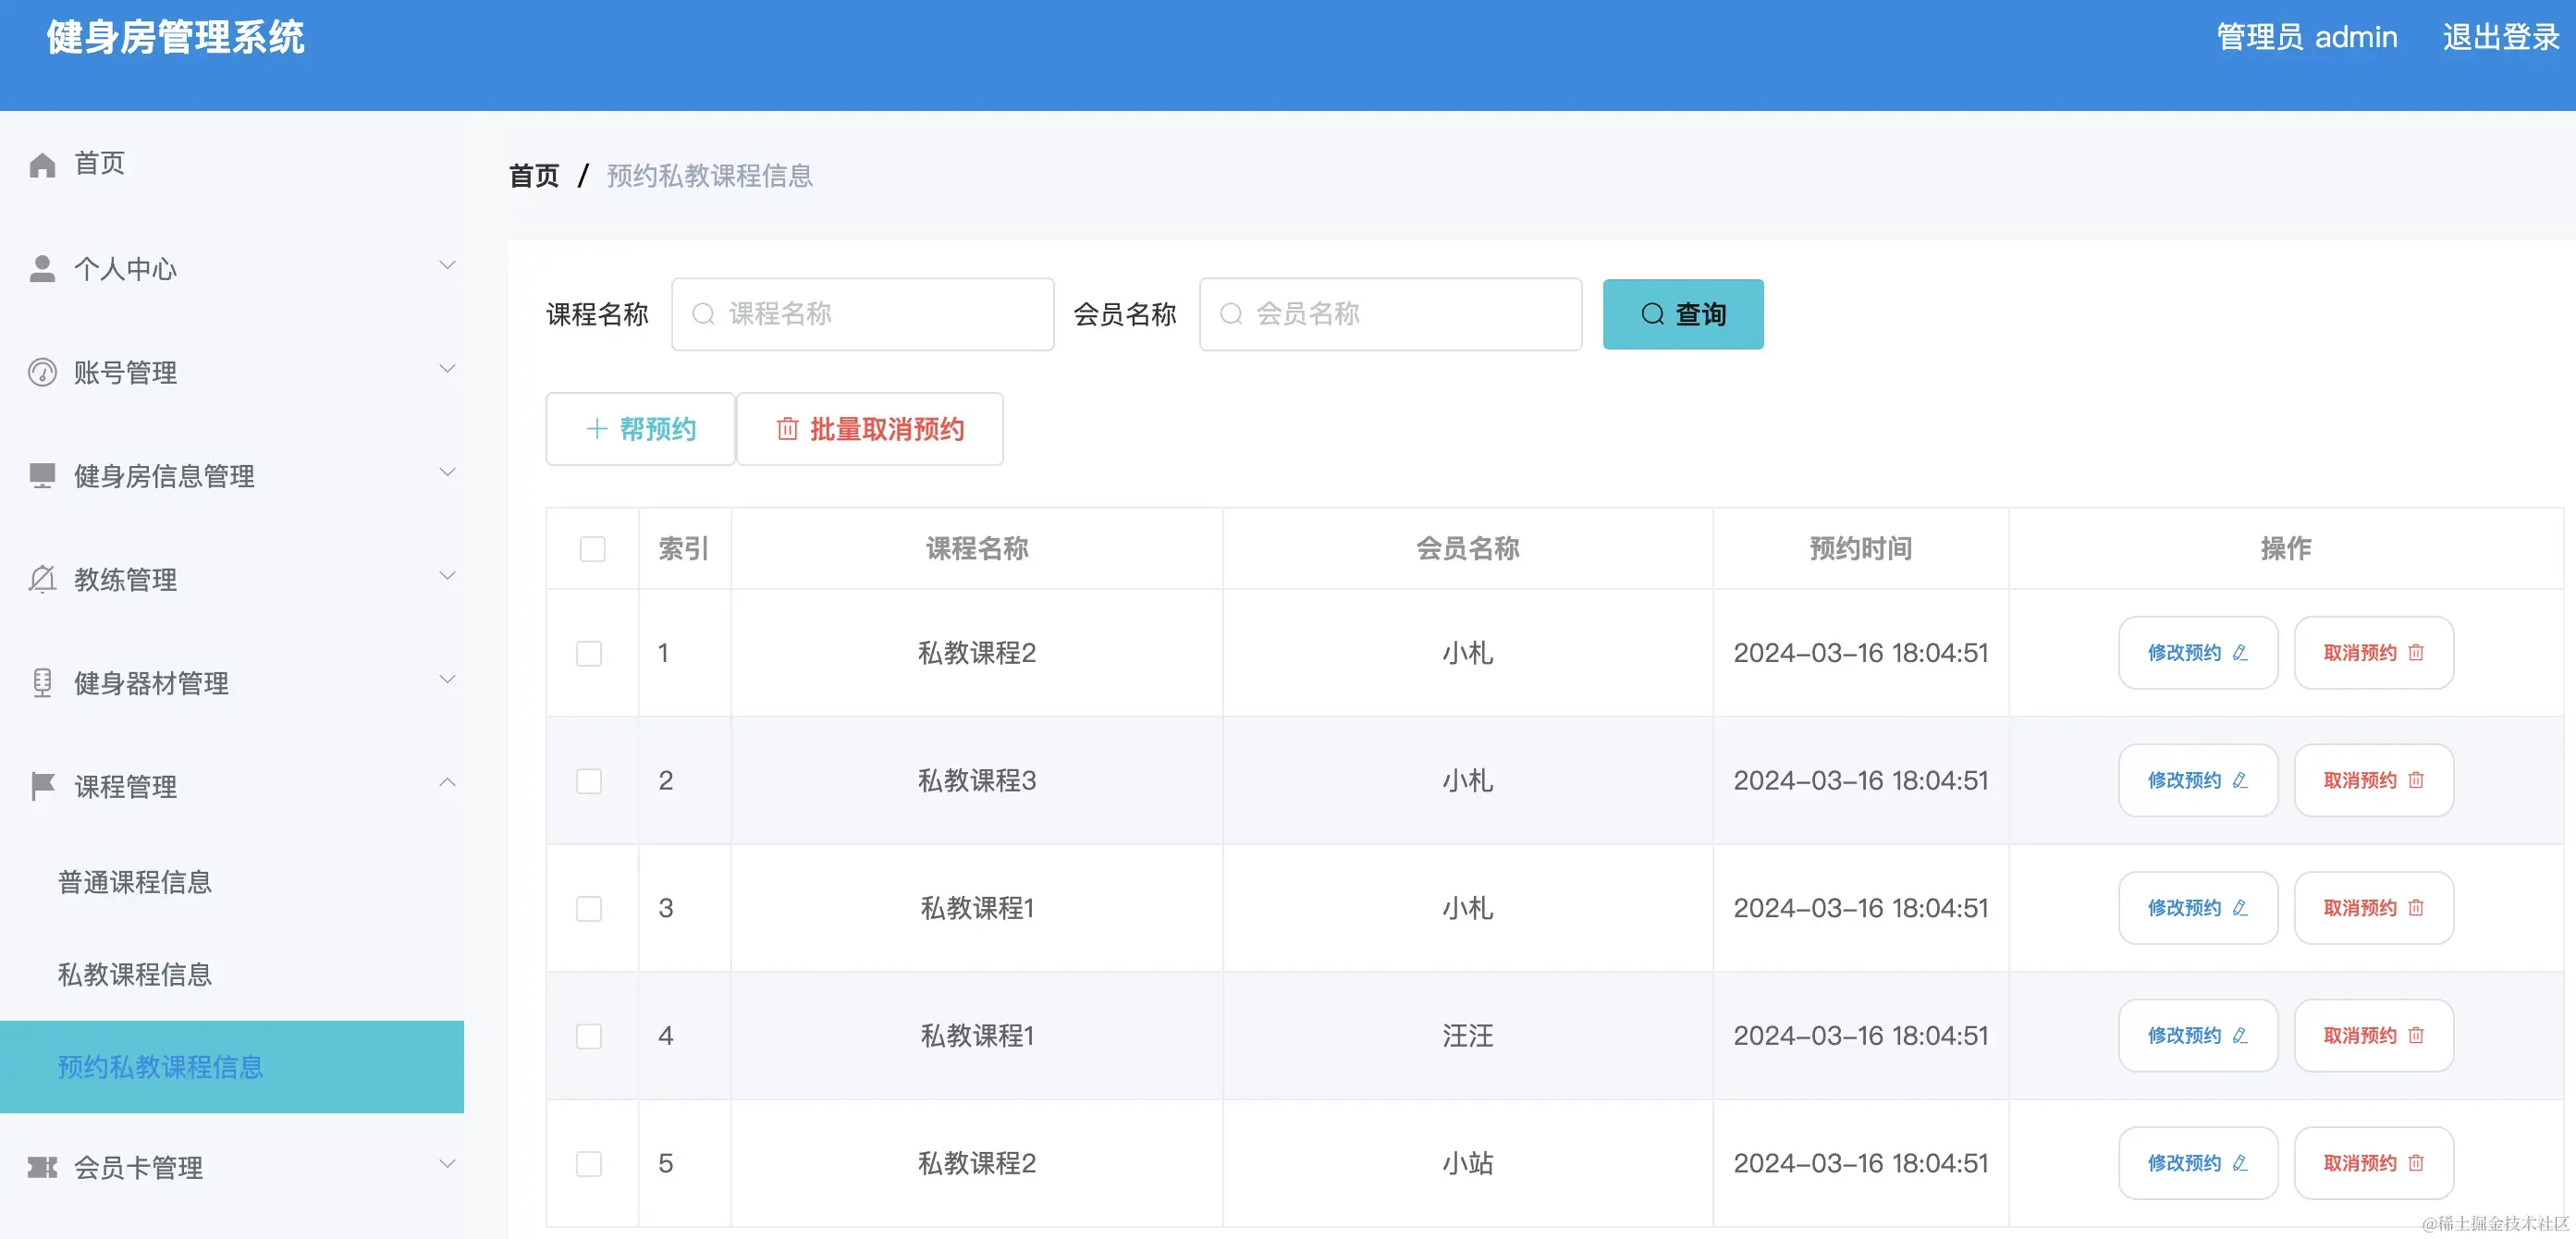Click the 小站 member cell
This screenshot has width=2576, height=1239.
(x=1468, y=1163)
